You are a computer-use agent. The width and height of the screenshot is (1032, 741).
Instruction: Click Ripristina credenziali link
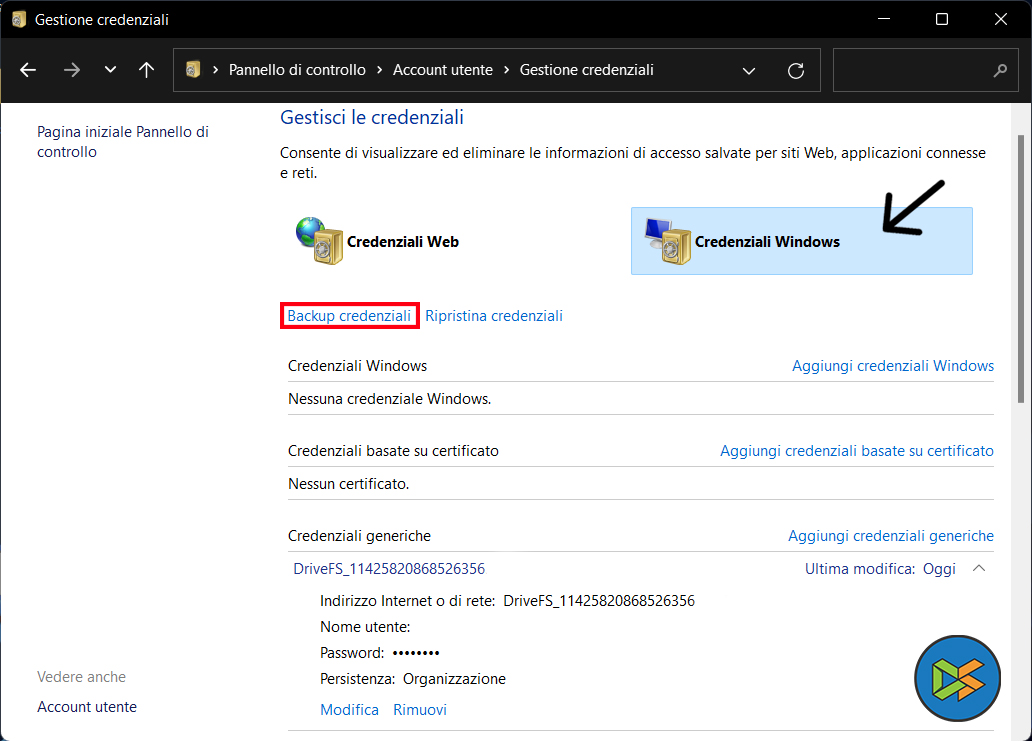(x=494, y=316)
